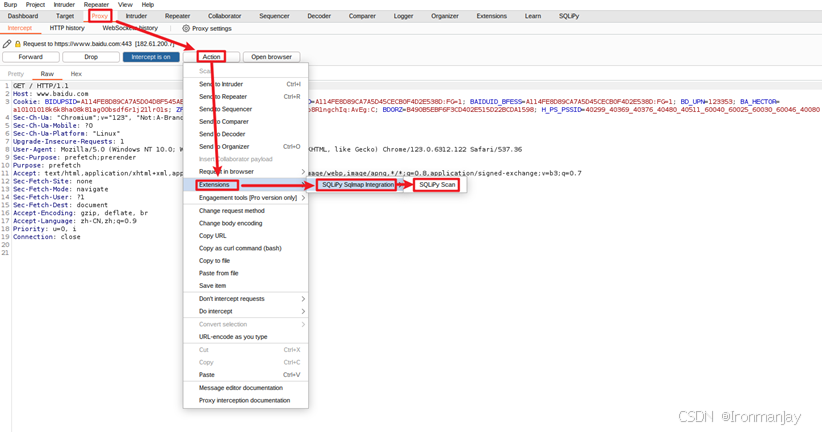Choose Paste in context menu

point(245,375)
